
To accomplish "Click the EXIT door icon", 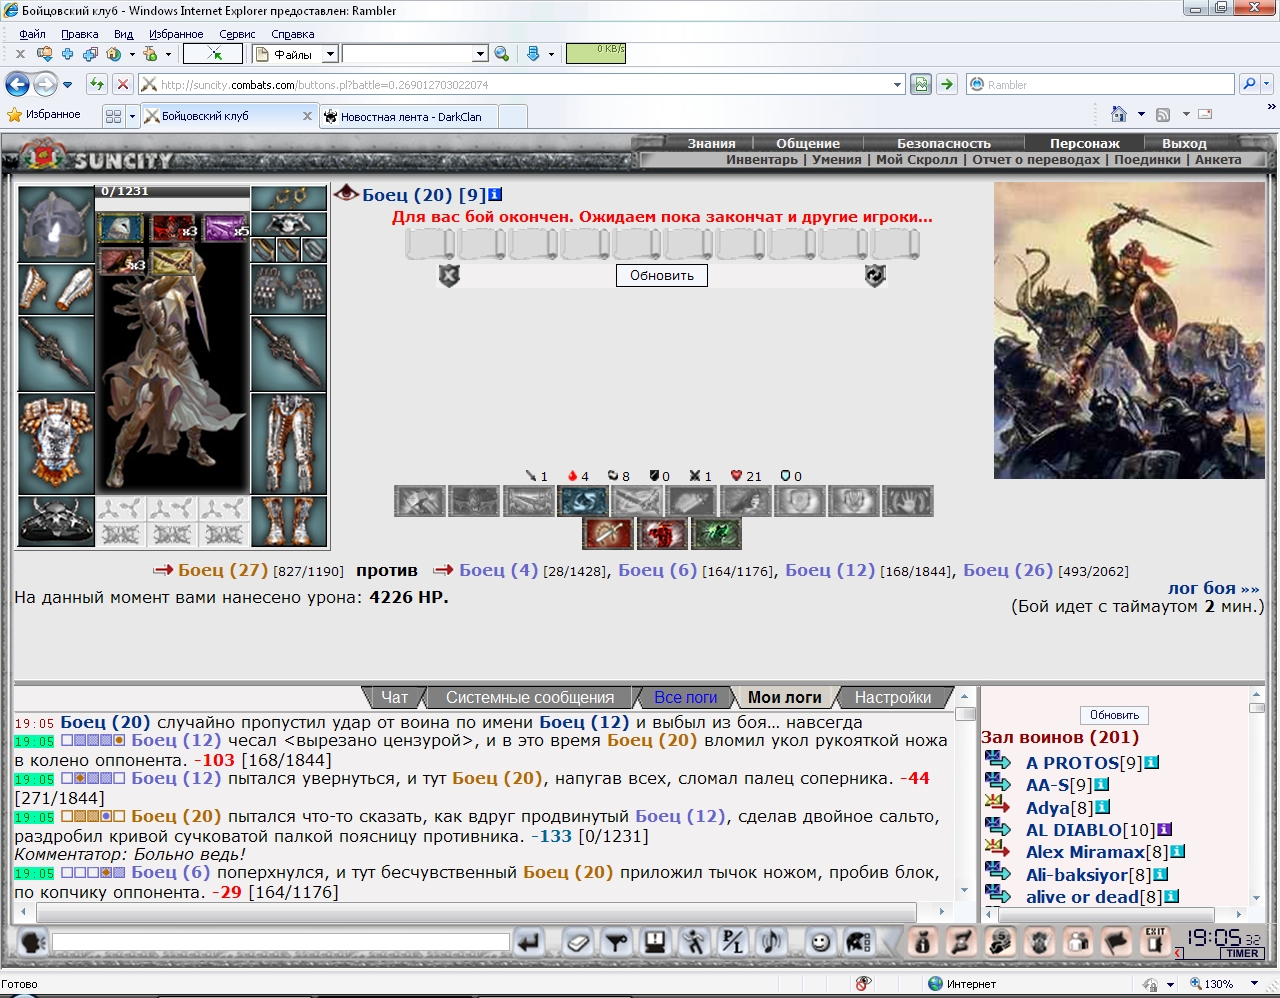I will (x=1156, y=942).
